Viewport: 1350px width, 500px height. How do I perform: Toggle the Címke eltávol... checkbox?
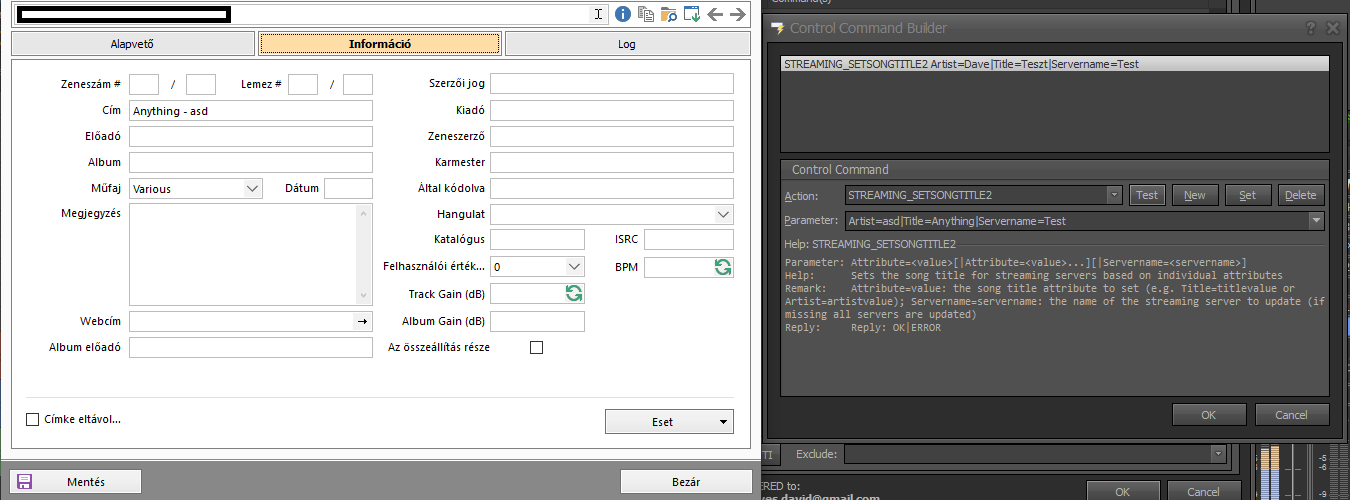pos(33,420)
